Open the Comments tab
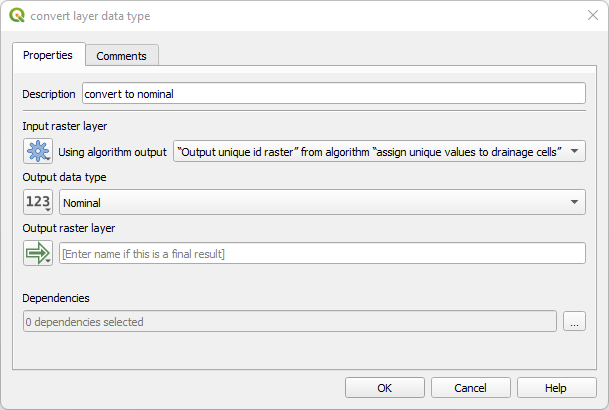The image size is (609, 410). tap(121, 56)
